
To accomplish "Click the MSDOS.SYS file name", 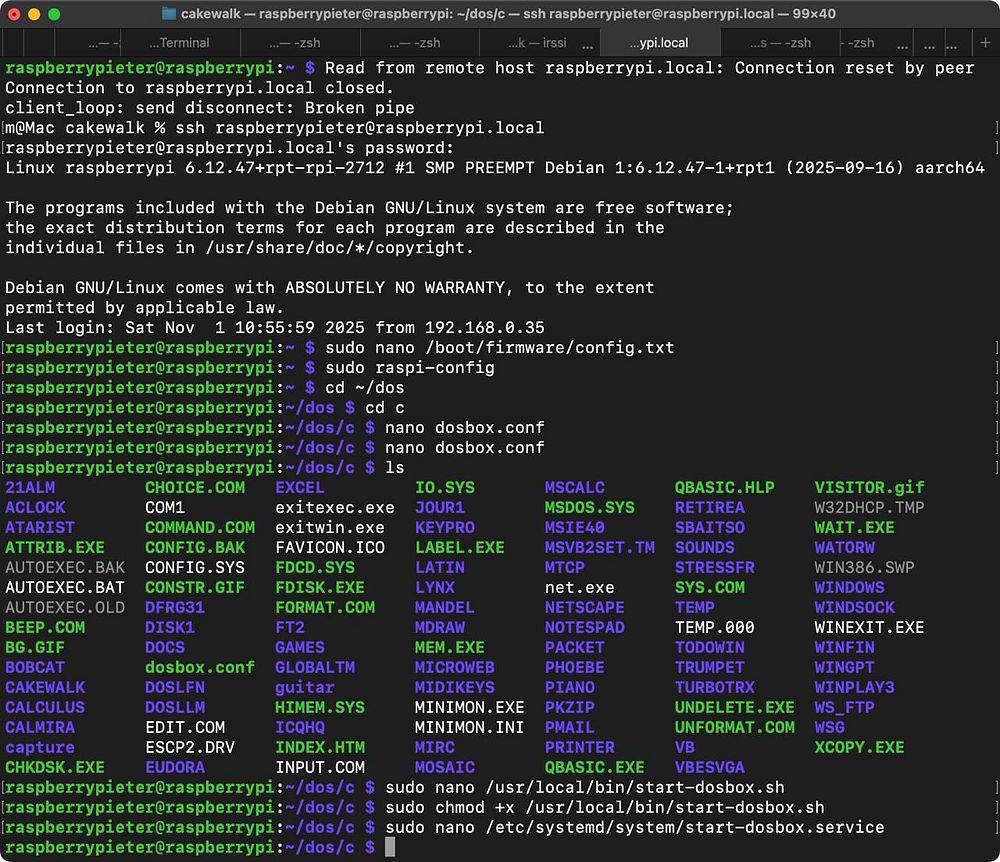I will 590,508.
